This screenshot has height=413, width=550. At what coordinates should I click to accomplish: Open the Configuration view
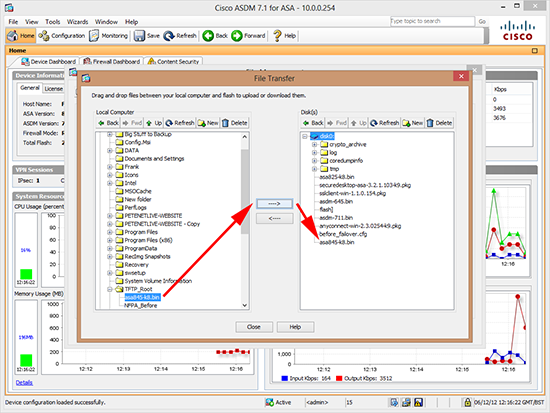[62, 36]
